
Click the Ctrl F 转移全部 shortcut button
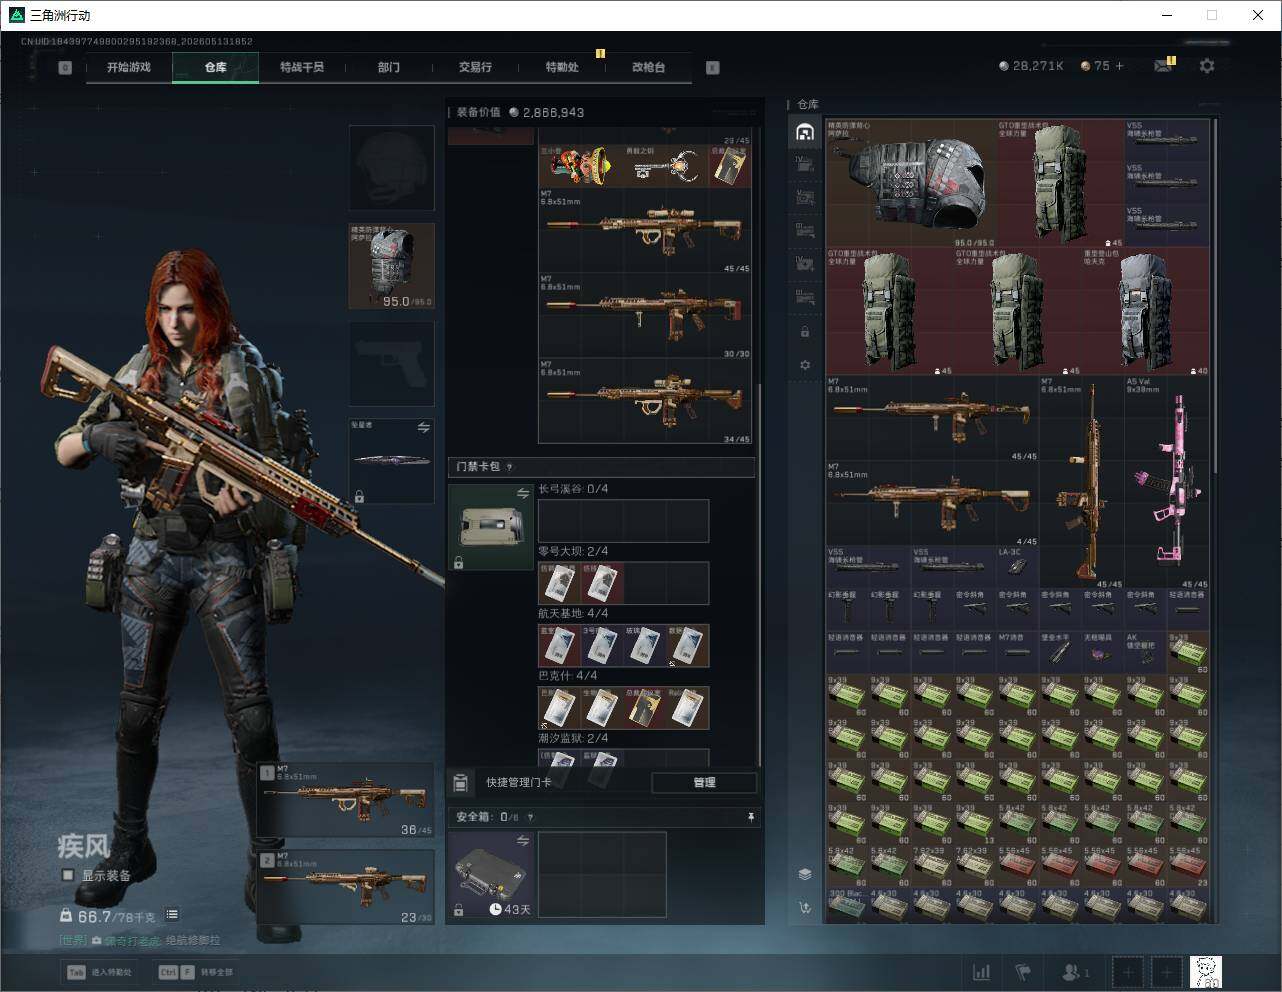196,972
